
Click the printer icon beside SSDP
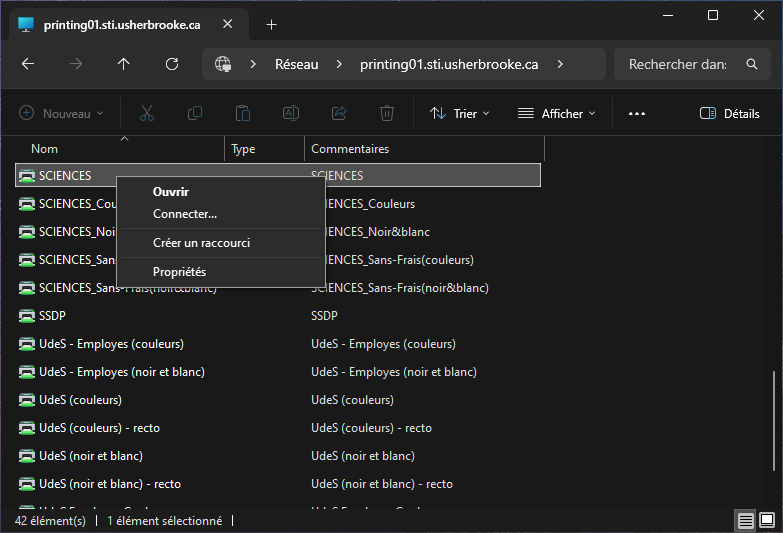point(26,316)
